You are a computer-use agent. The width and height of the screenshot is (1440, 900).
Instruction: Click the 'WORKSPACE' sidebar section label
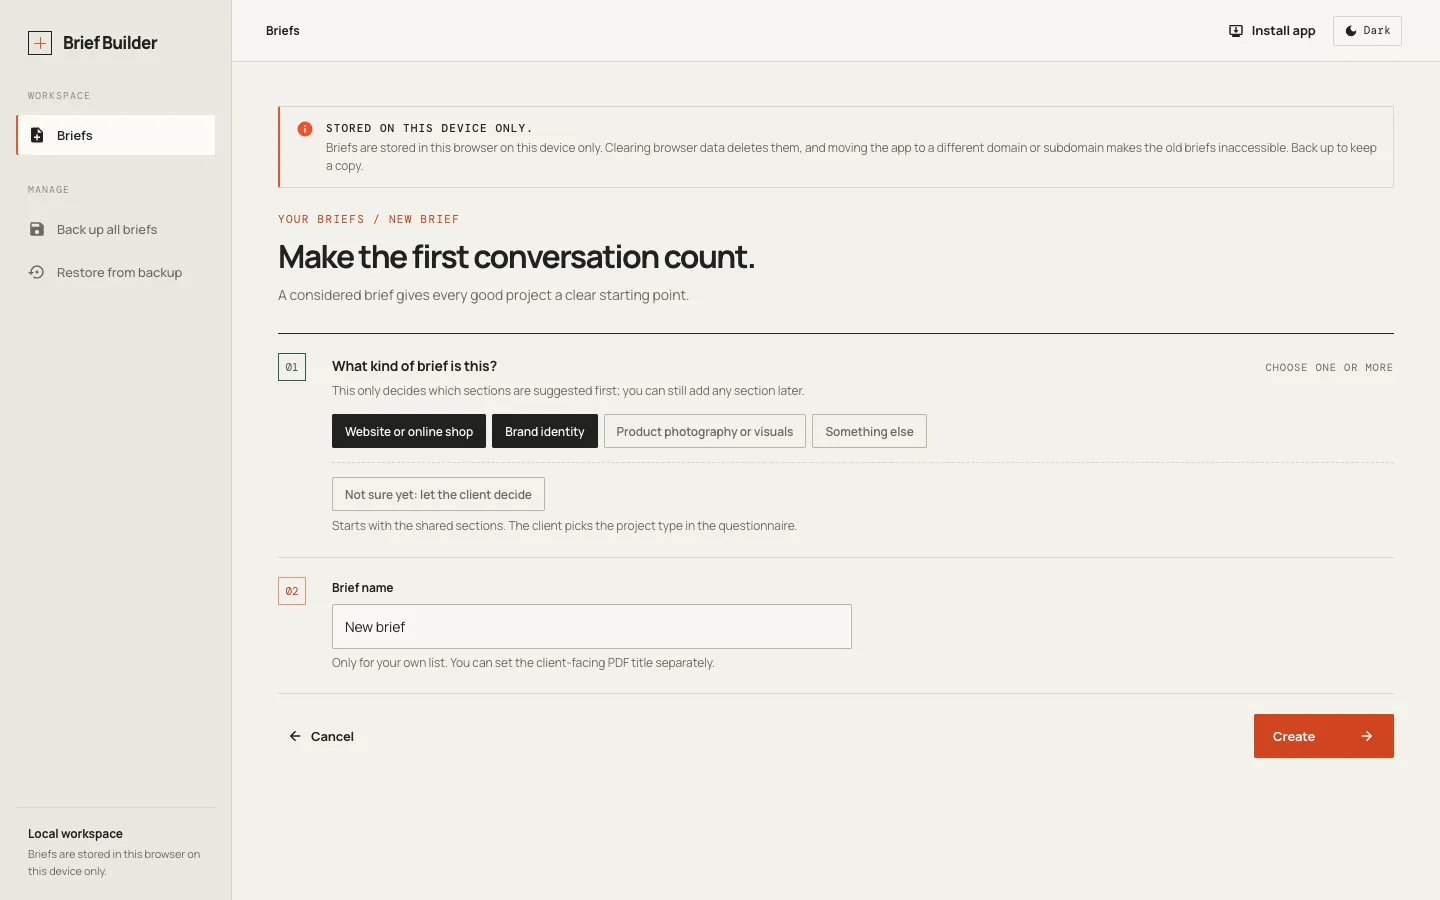[x=59, y=96]
